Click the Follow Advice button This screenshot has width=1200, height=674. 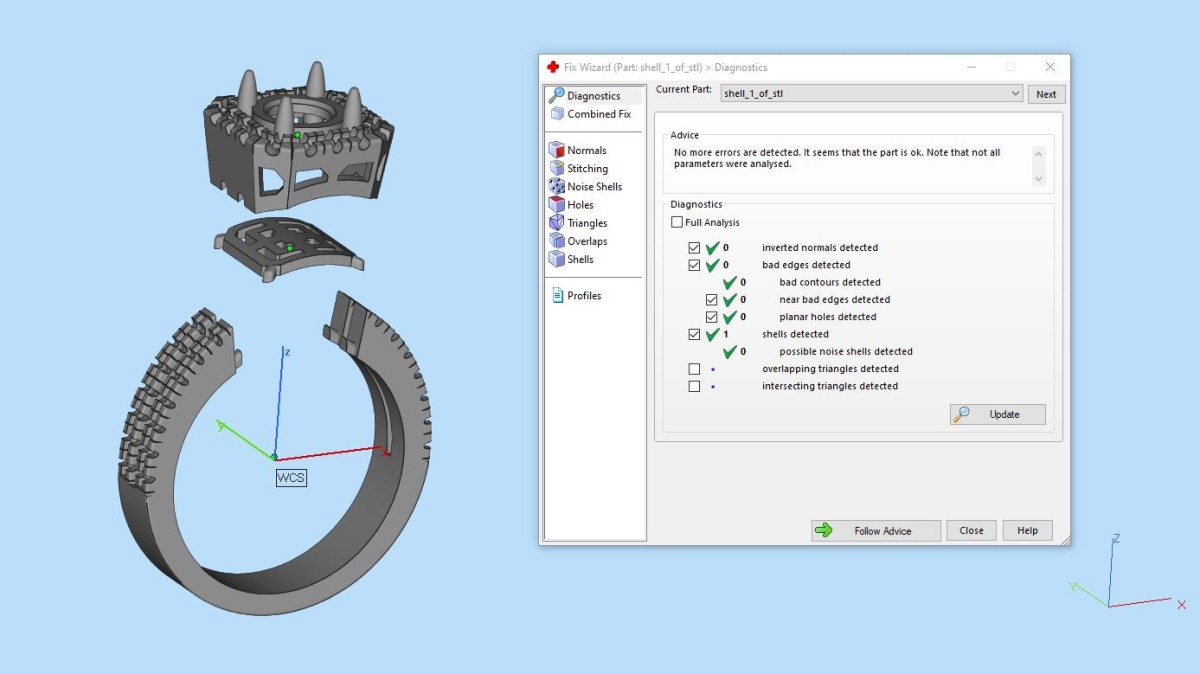point(875,531)
